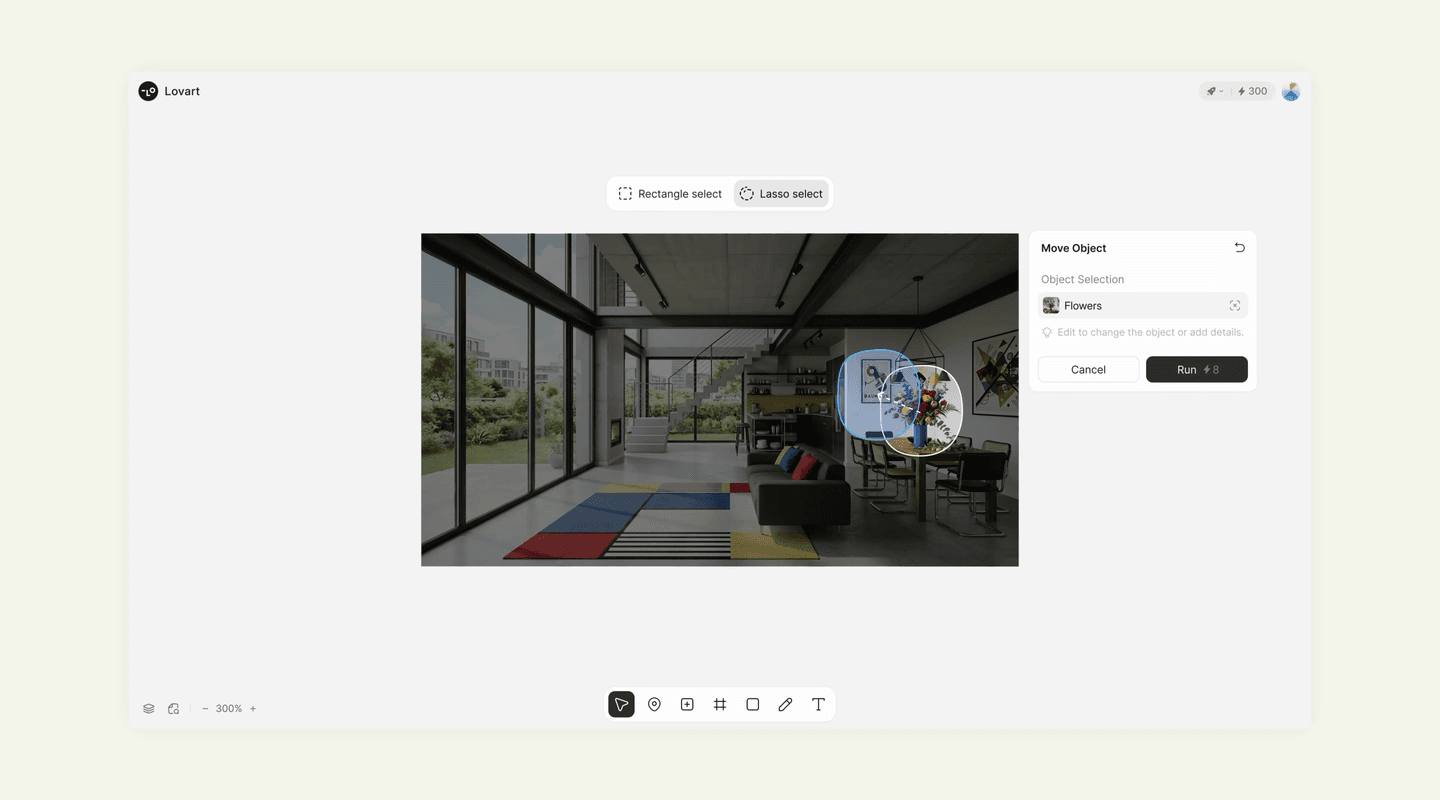
Task: Click the Flowers object selection field
Action: [x=1130, y=306]
